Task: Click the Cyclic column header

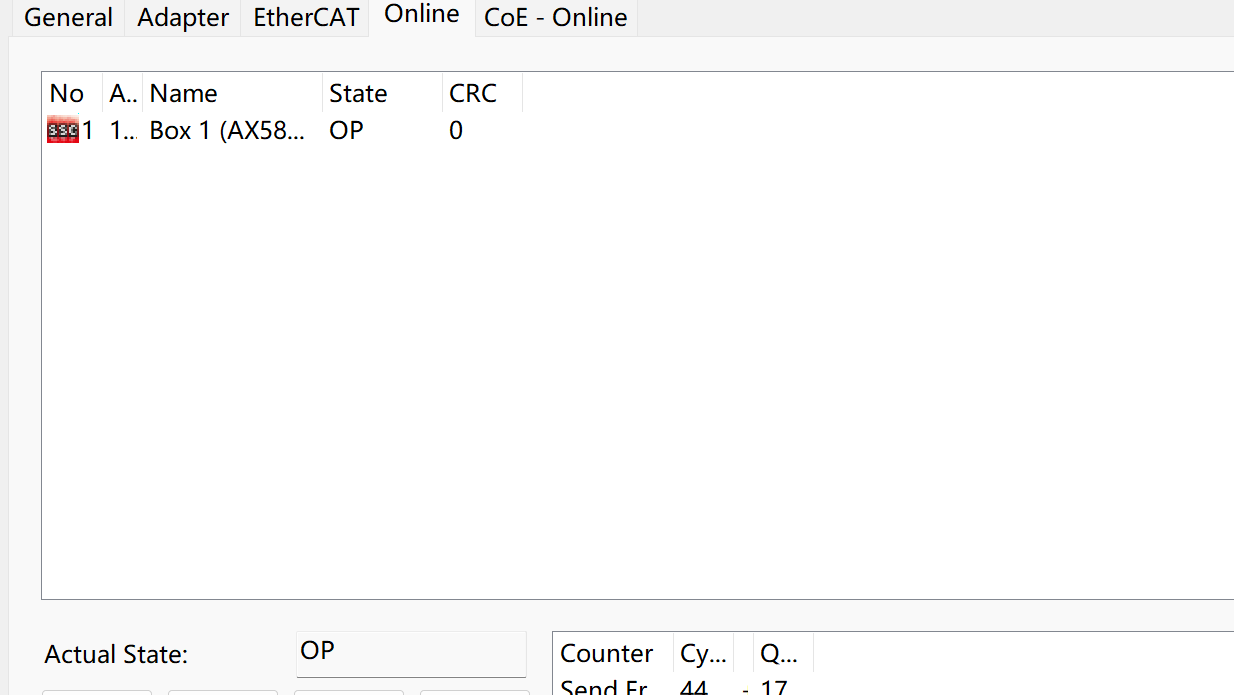Action: click(703, 652)
